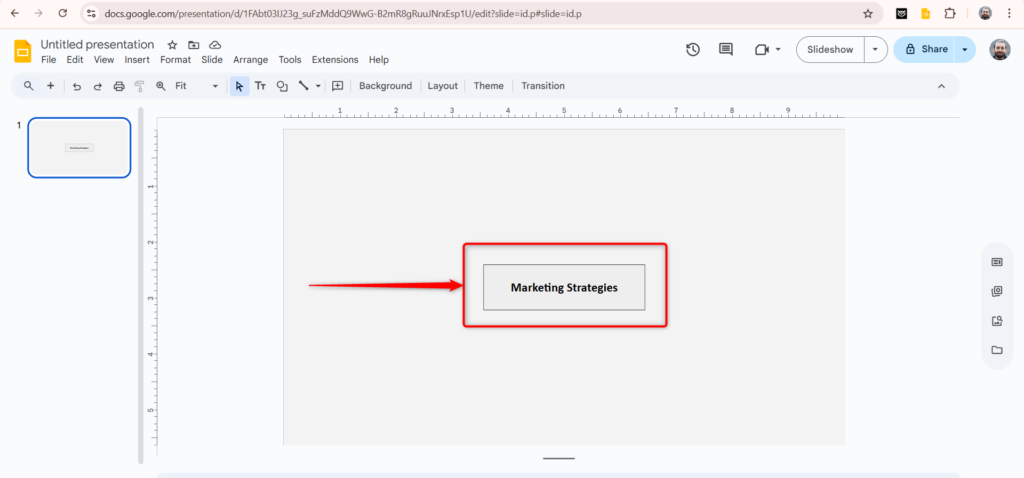This screenshot has width=1024, height=478.
Task: Expand the Slideshow options arrow
Action: click(876, 49)
